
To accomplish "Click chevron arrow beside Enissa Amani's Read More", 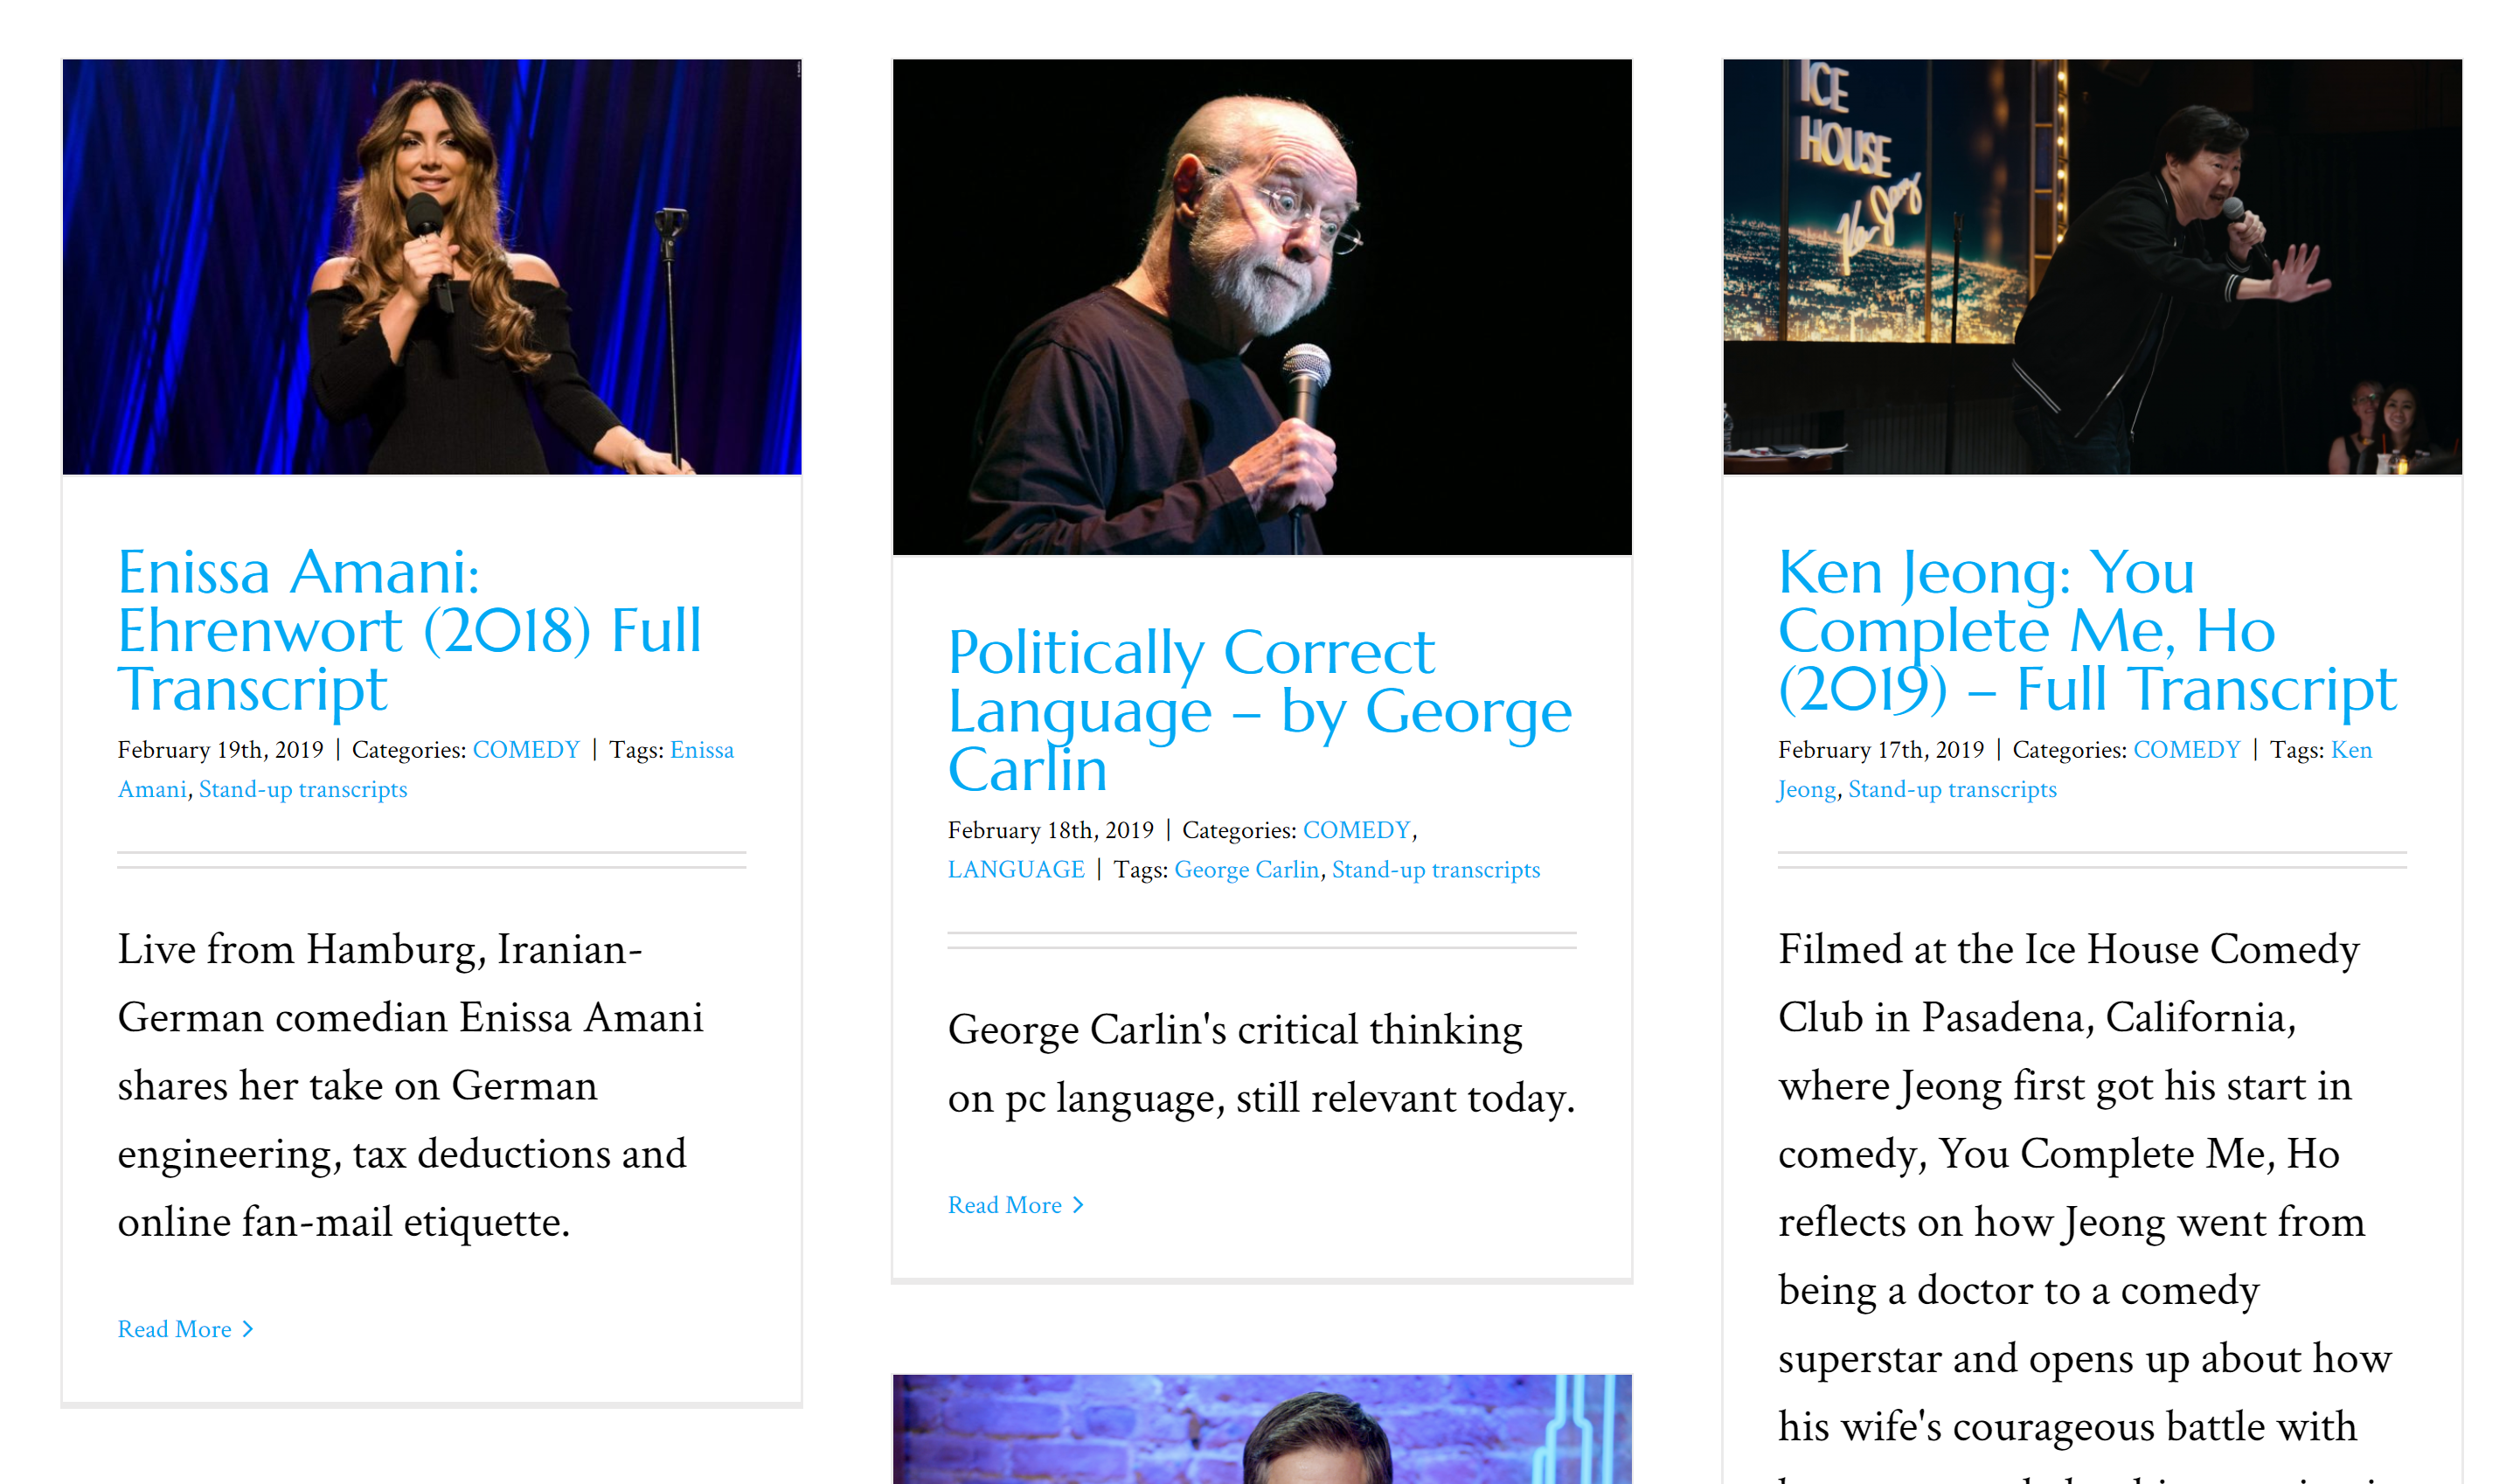I will click(x=248, y=1329).
